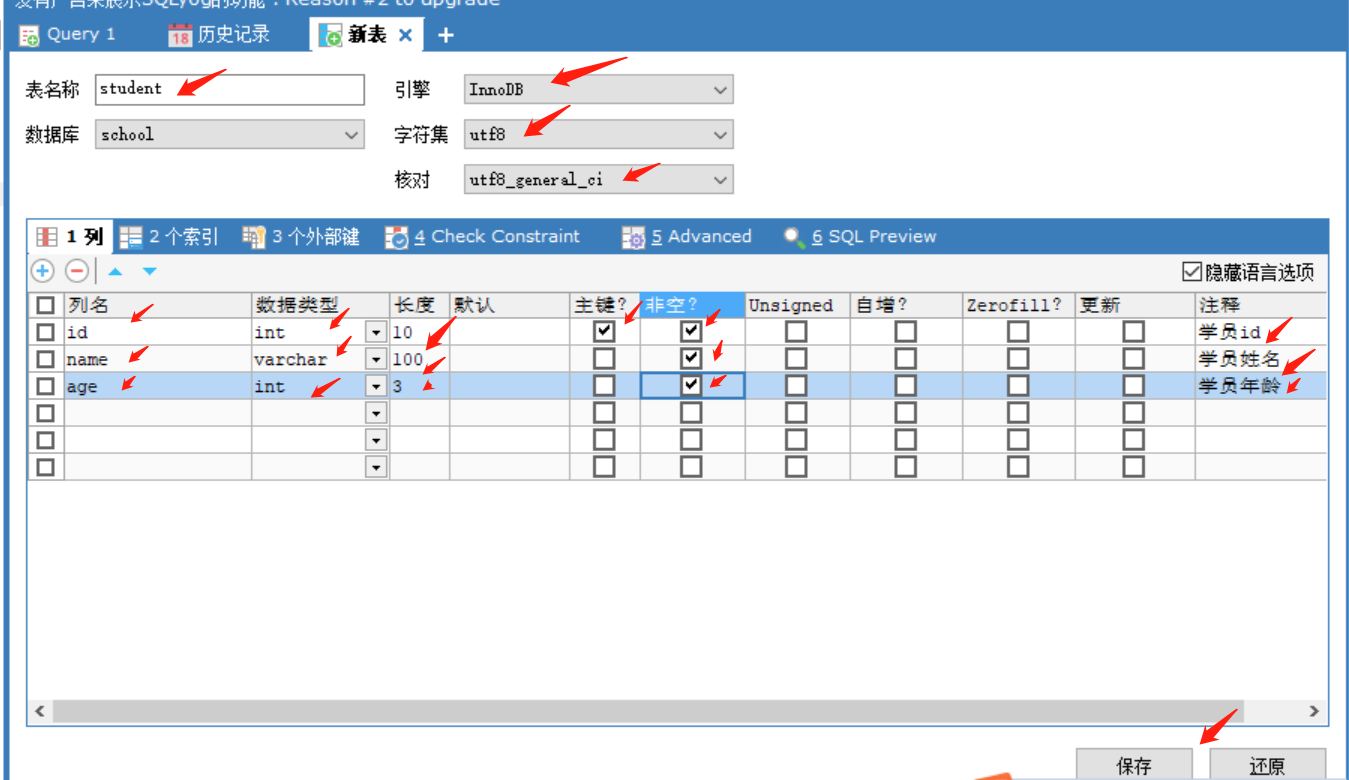This screenshot has width=1349, height=780.
Task: Click the 非空? column header
Action: [692, 305]
